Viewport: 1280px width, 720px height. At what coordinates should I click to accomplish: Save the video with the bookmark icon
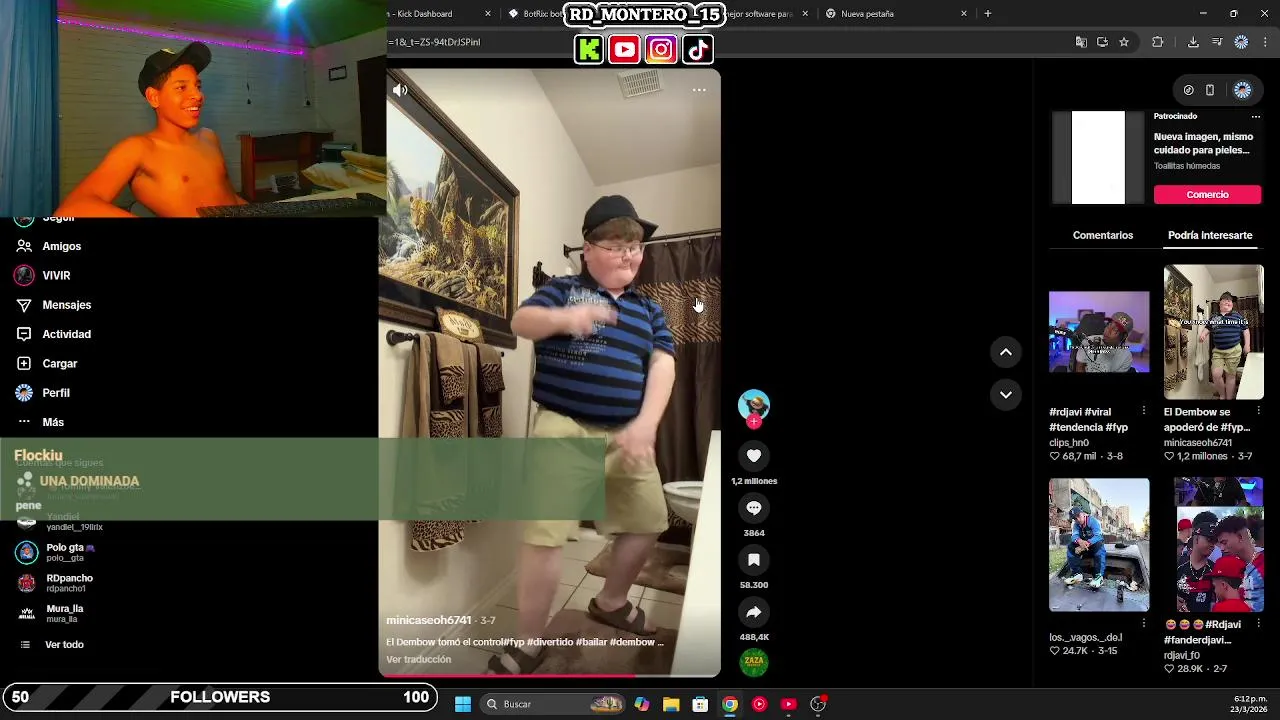coord(754,560)
